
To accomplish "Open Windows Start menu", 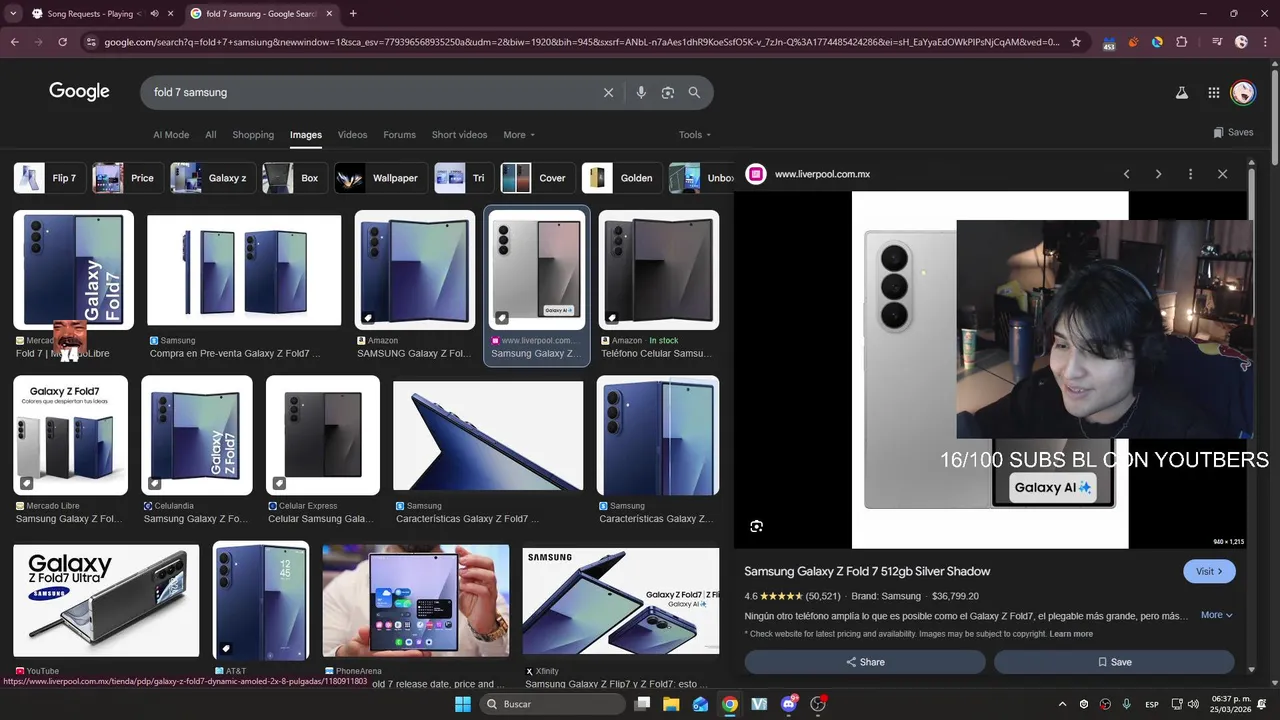I will [463, 704].
